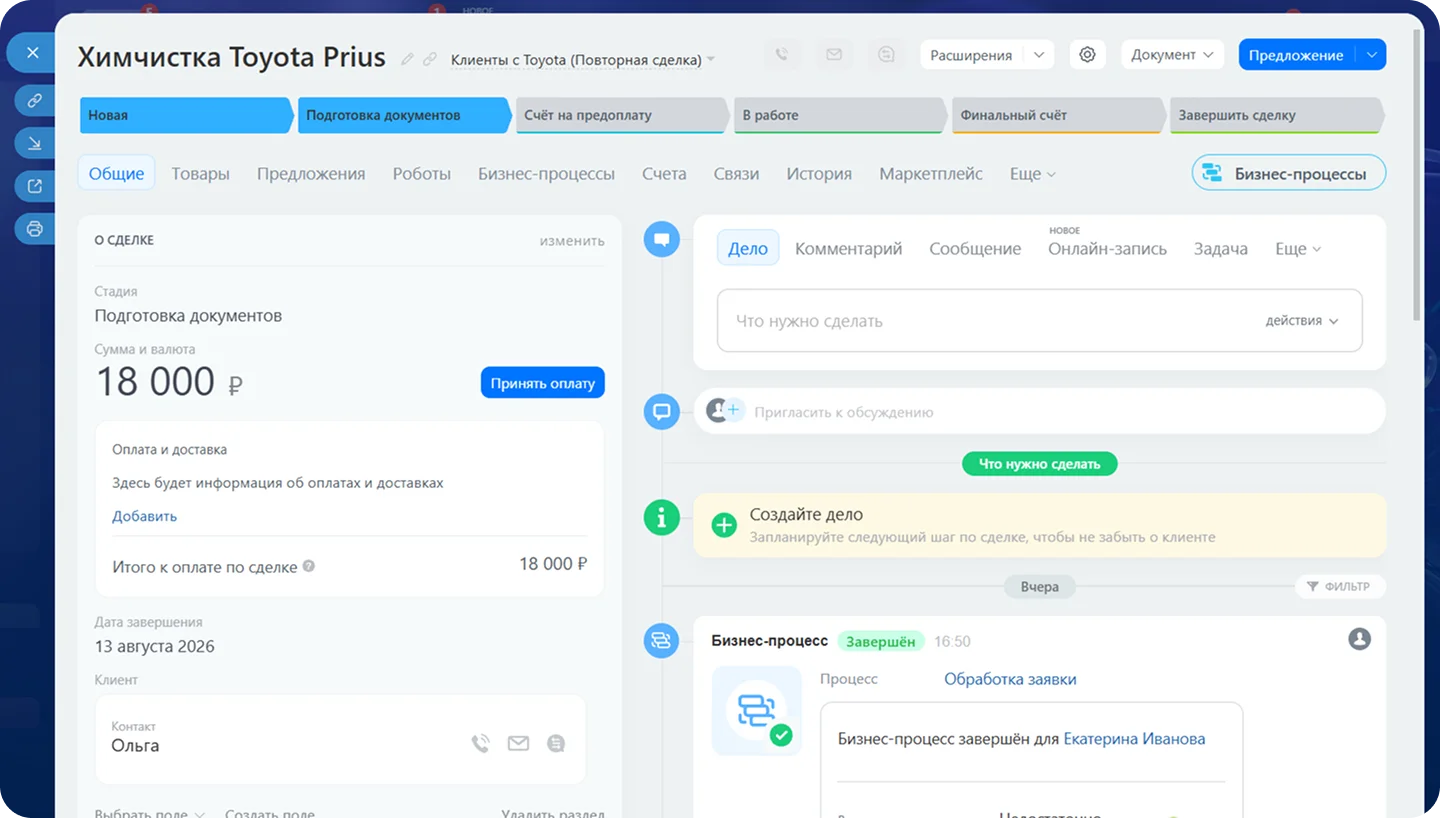
Task: Open the ФИЛЬТР button in the timeline
Action: [1339, 586]
